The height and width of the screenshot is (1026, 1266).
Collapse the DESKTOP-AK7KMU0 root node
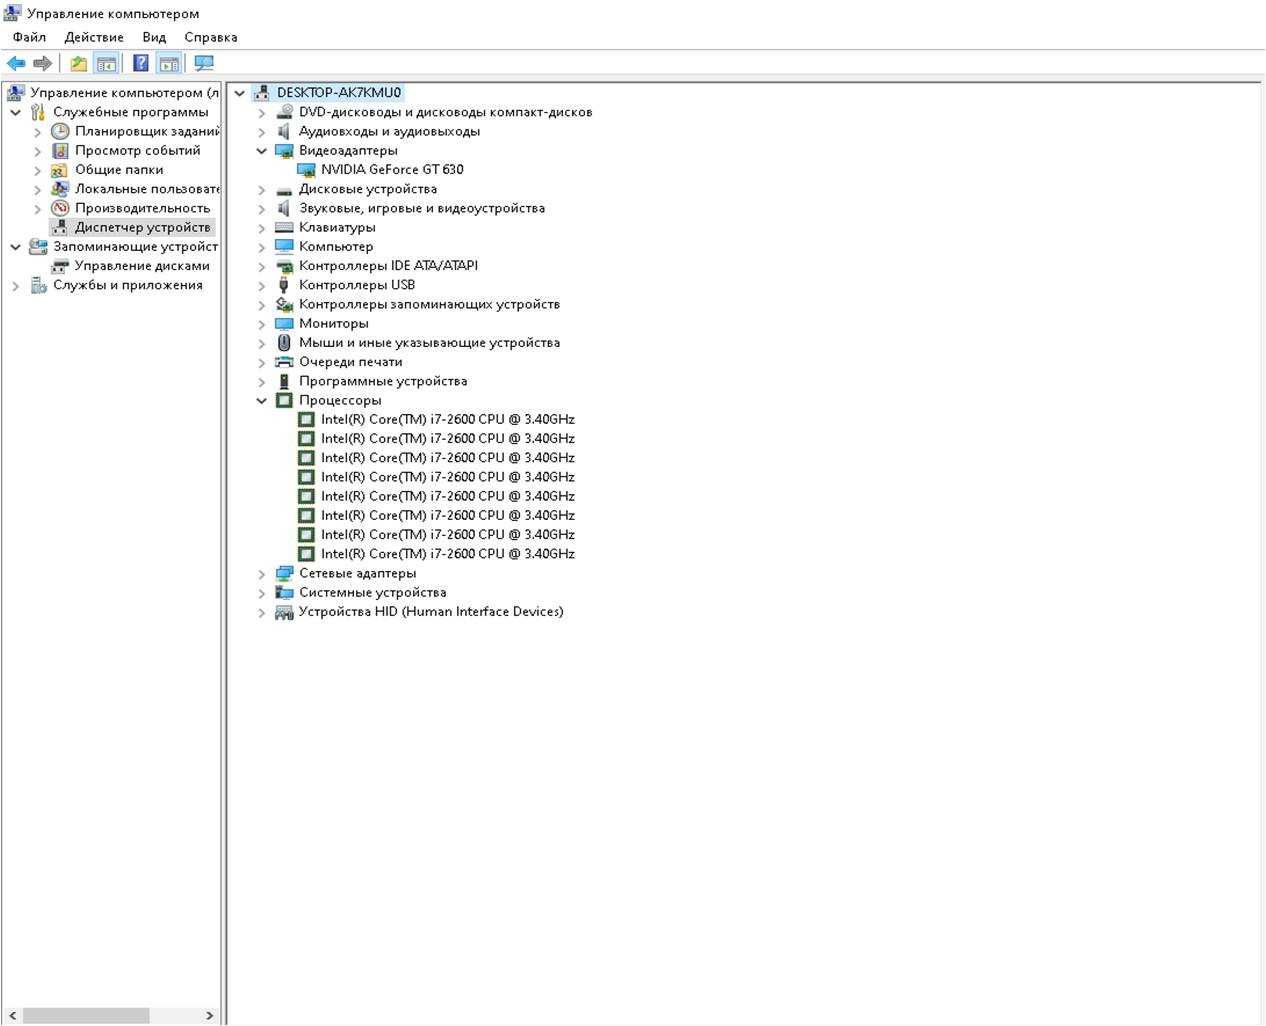(240, 93)
